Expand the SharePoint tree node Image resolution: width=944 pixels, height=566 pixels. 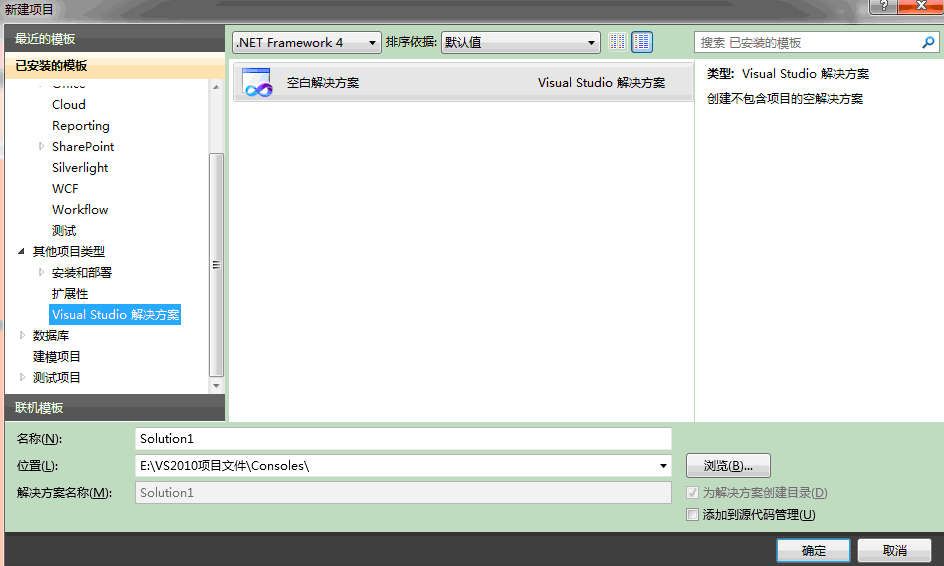[41, 146]
